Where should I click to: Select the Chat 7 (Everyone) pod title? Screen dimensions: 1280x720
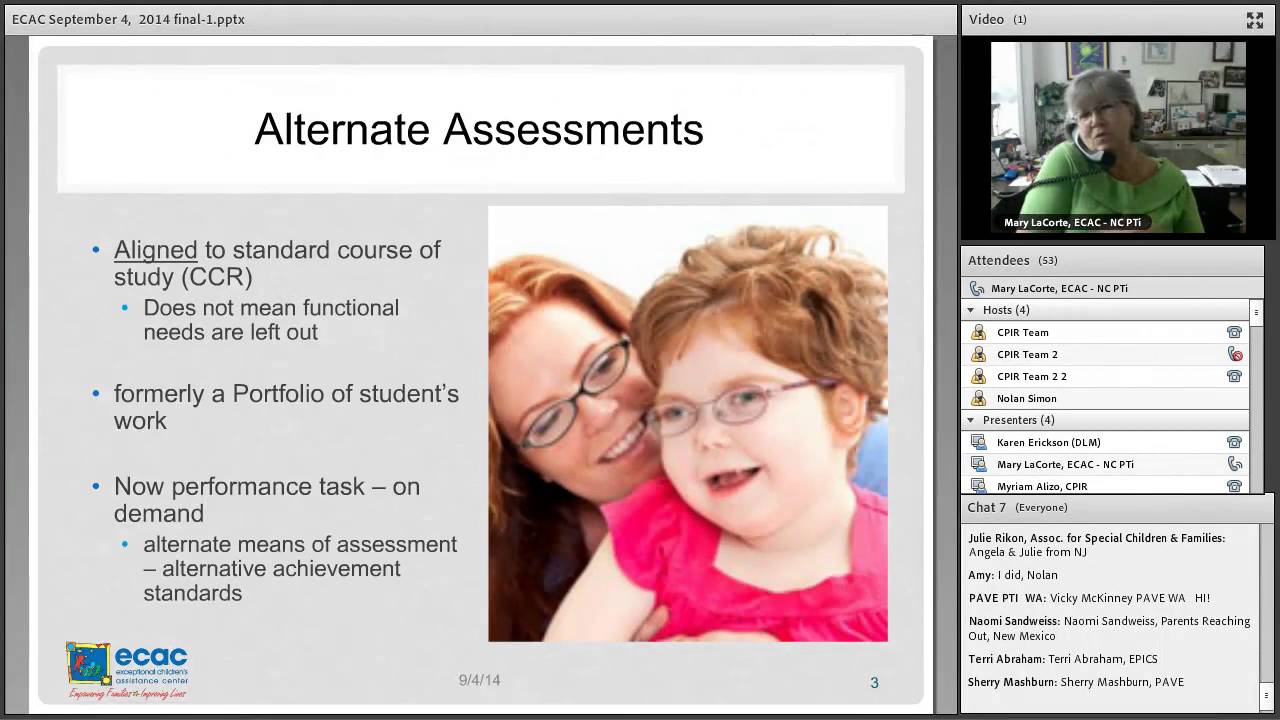point(1017,507)
